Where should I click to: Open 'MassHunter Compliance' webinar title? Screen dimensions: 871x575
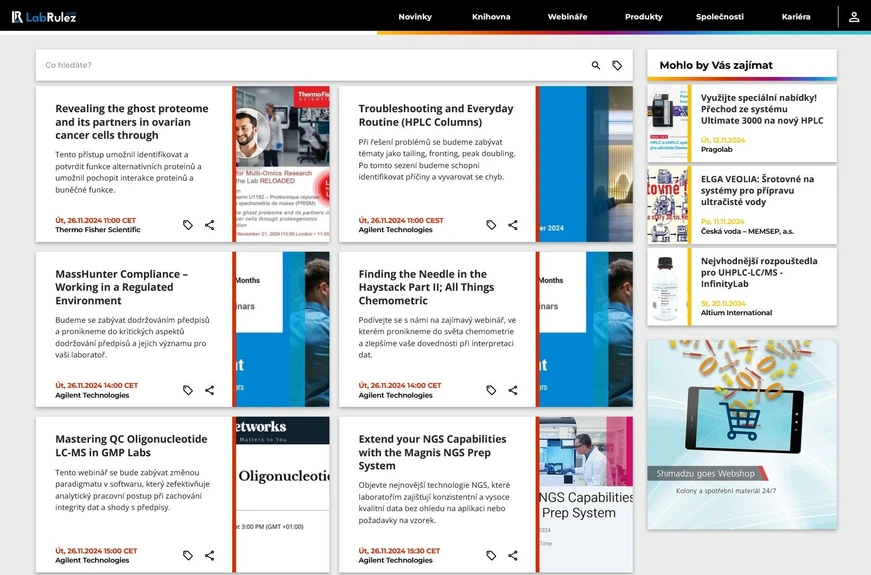point(121,287)
